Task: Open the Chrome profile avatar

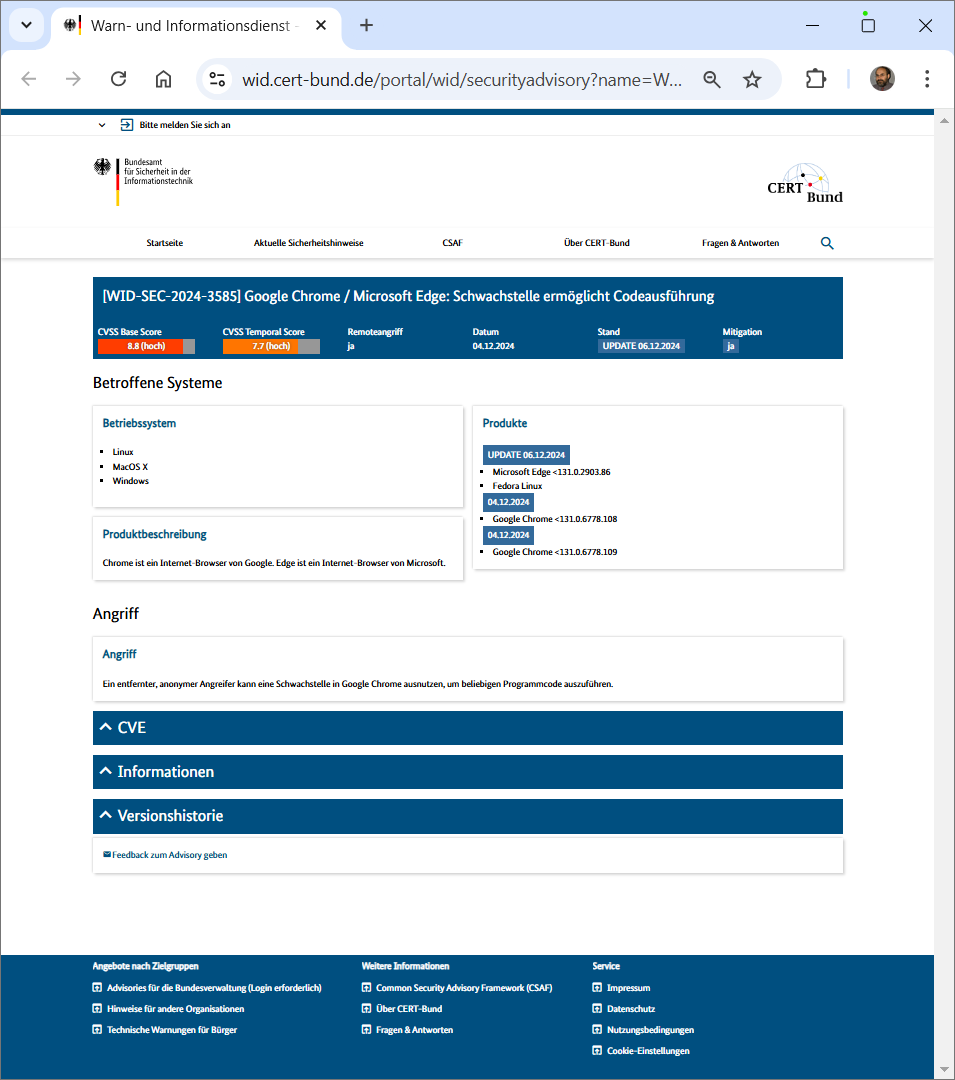Action: point(882,79)
